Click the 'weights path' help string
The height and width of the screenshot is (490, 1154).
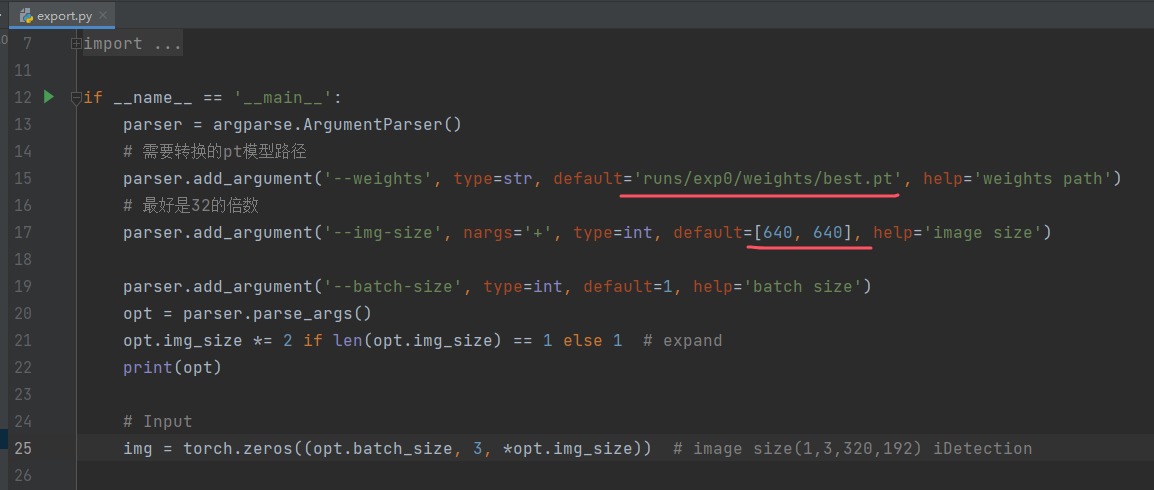[x=1044, y=178]
